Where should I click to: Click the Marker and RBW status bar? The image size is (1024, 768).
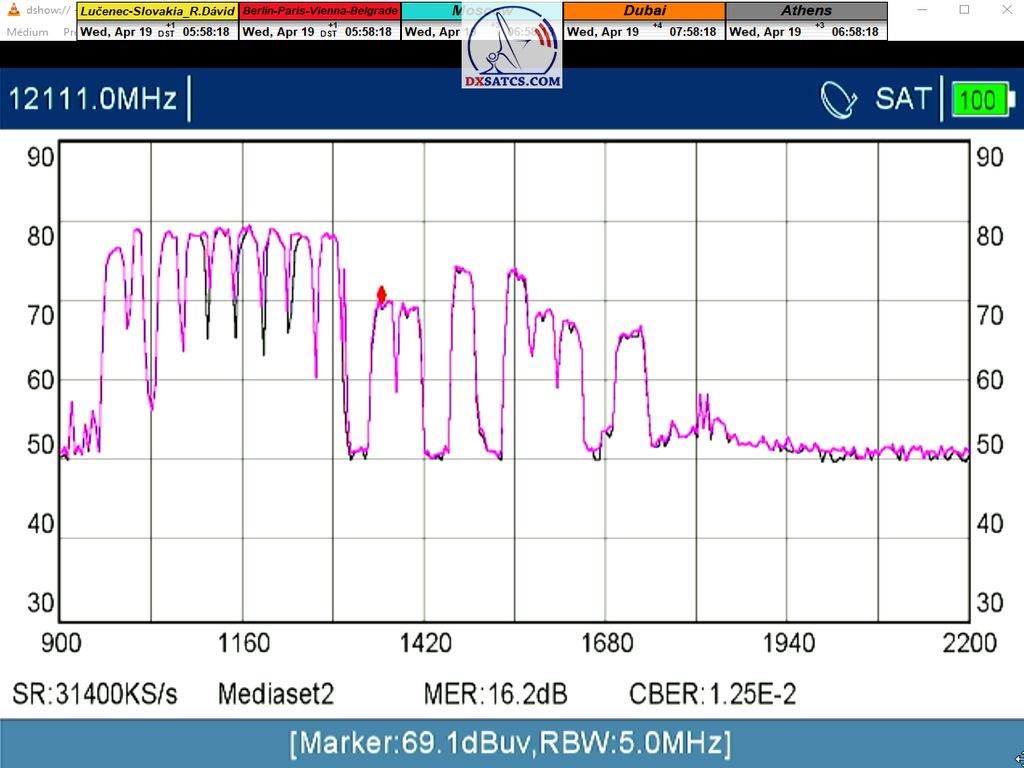(511, 743)
